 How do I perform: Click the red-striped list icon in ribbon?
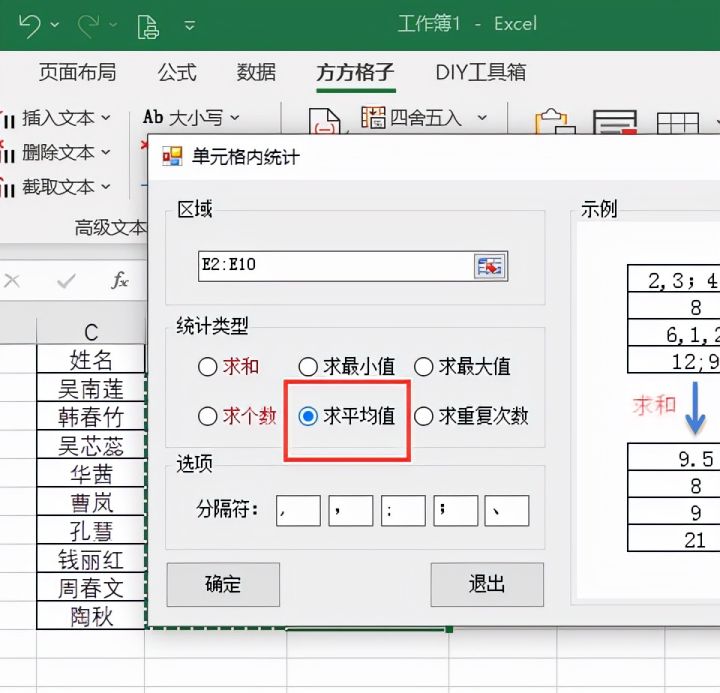tap(615, 122)
